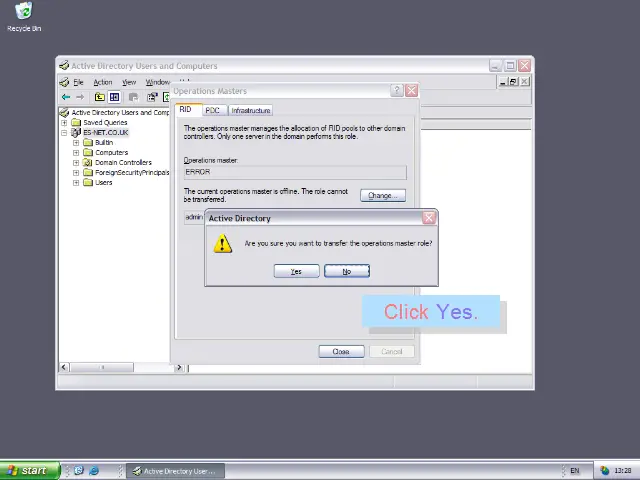Select the Domain Controllers OU
Viewport: 640px width, 480px height.
pyautogui.click(x=123, y=162)
